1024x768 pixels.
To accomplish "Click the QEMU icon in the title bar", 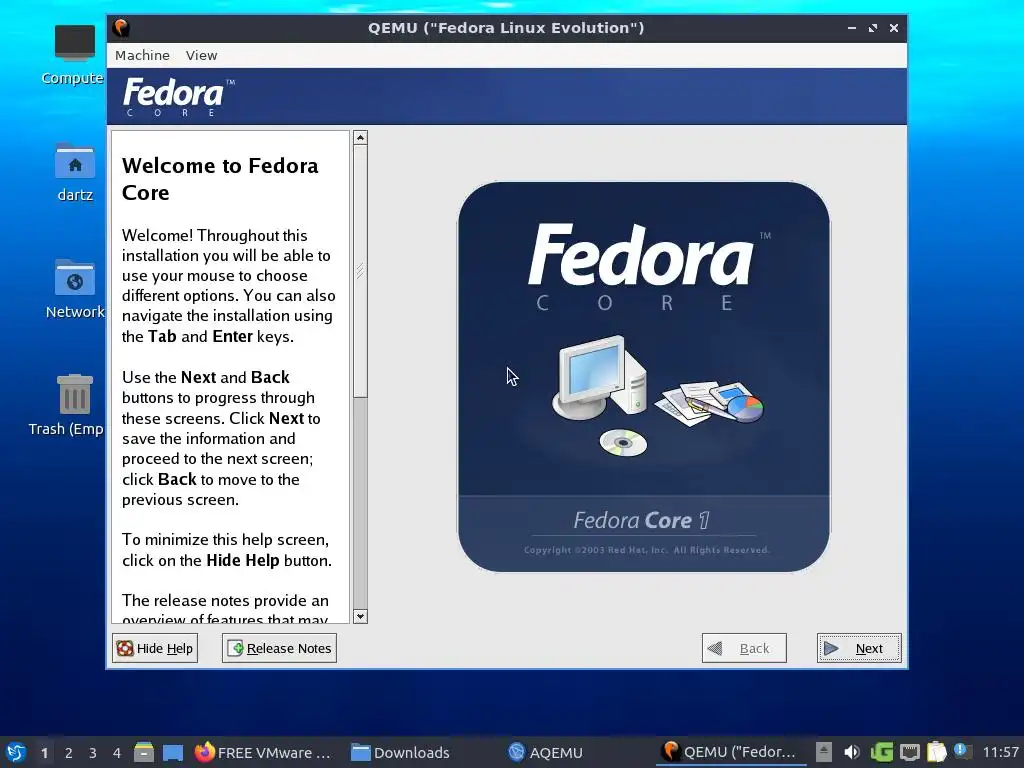I will 121,28.
